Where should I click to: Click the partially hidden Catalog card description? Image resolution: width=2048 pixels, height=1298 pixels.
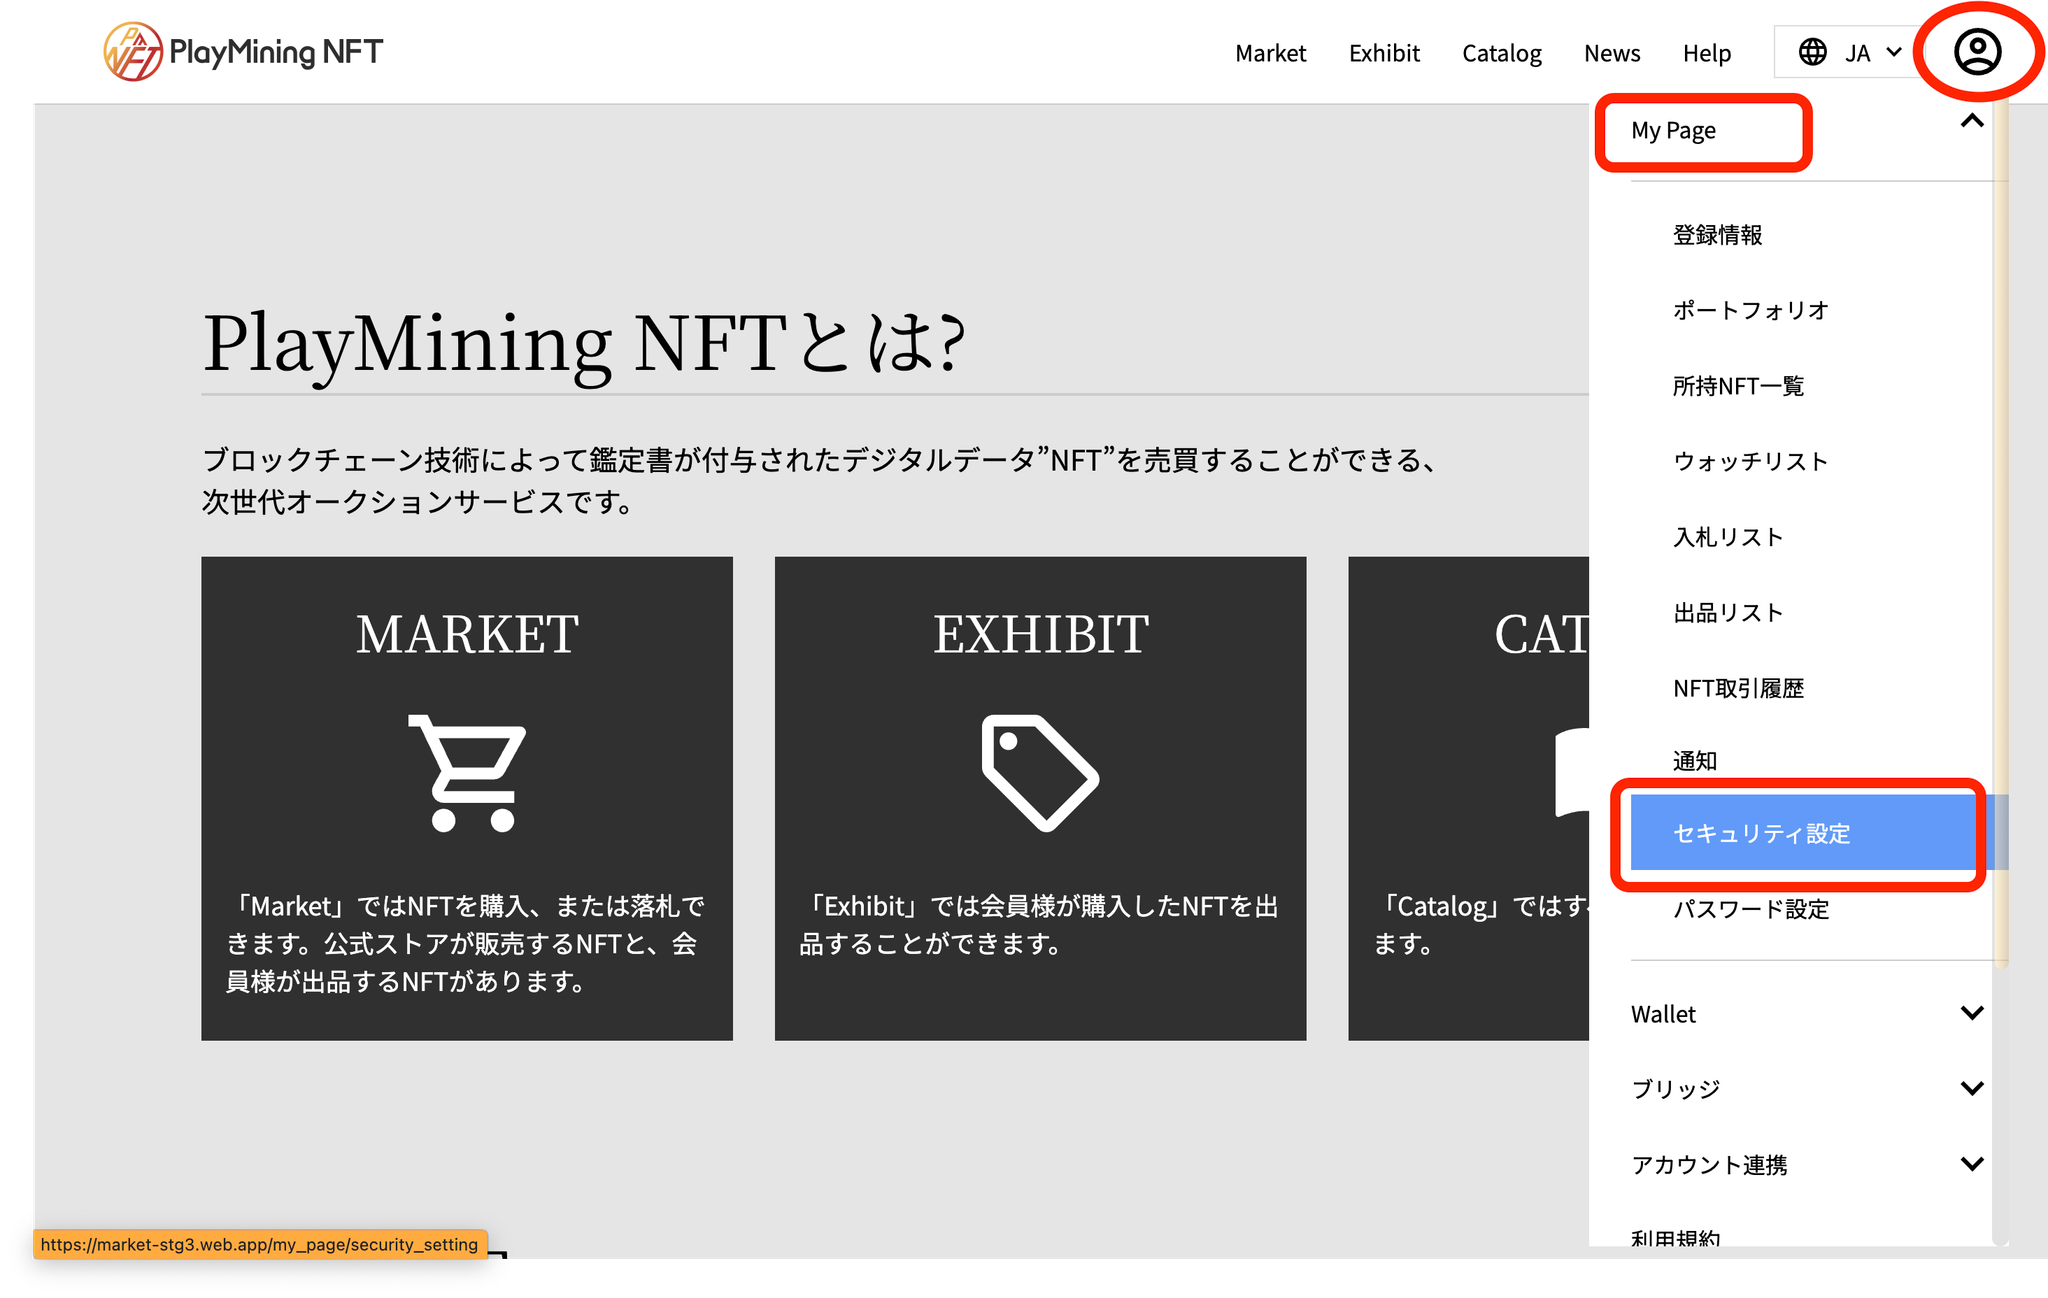[1480, 925]
